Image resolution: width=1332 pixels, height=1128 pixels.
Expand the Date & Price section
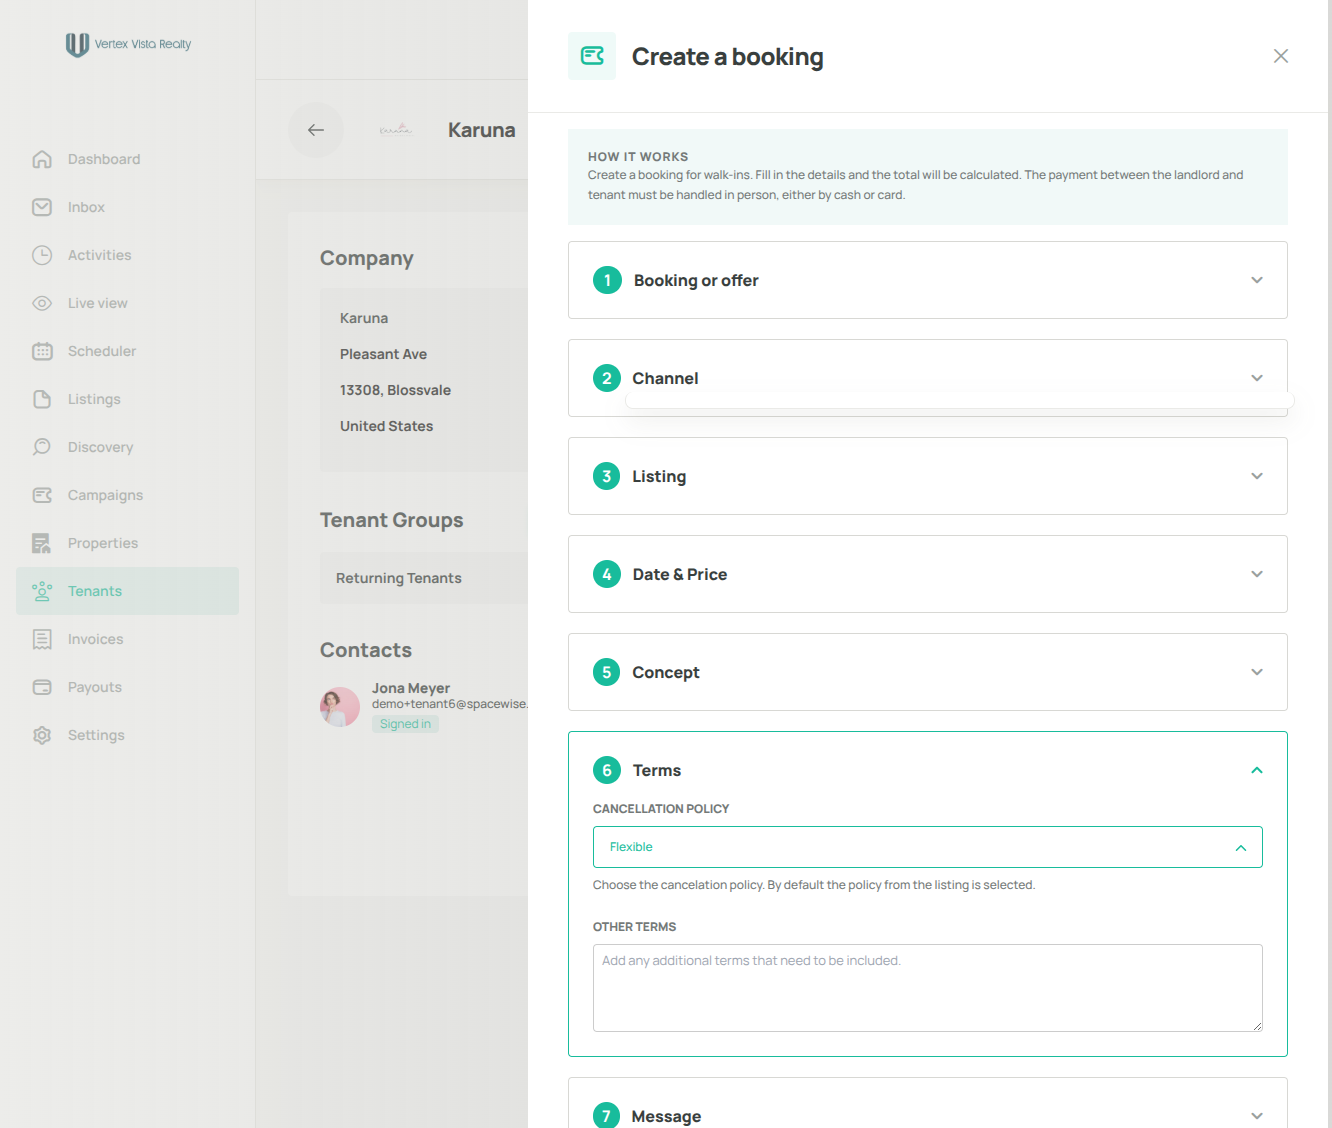point(927,574)
